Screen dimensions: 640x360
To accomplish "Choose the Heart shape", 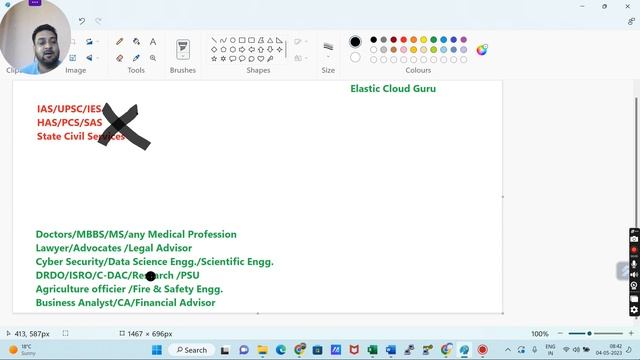I will 261,59.
